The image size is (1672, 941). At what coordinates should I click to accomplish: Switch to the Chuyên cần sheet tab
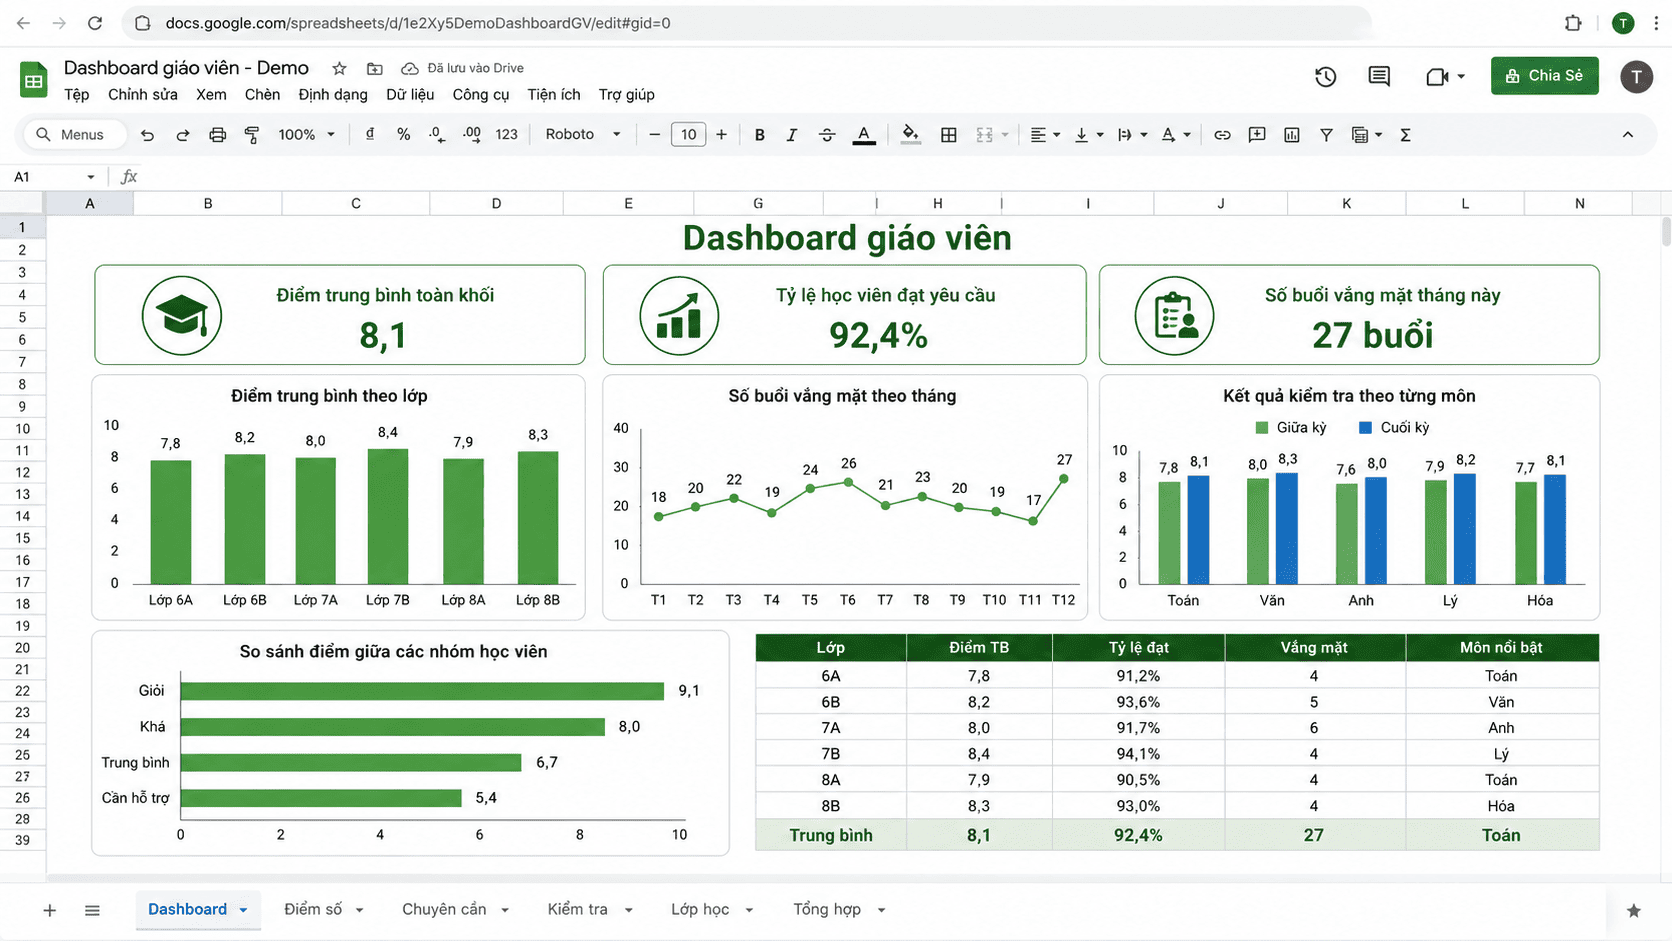(x=444, y=909)
